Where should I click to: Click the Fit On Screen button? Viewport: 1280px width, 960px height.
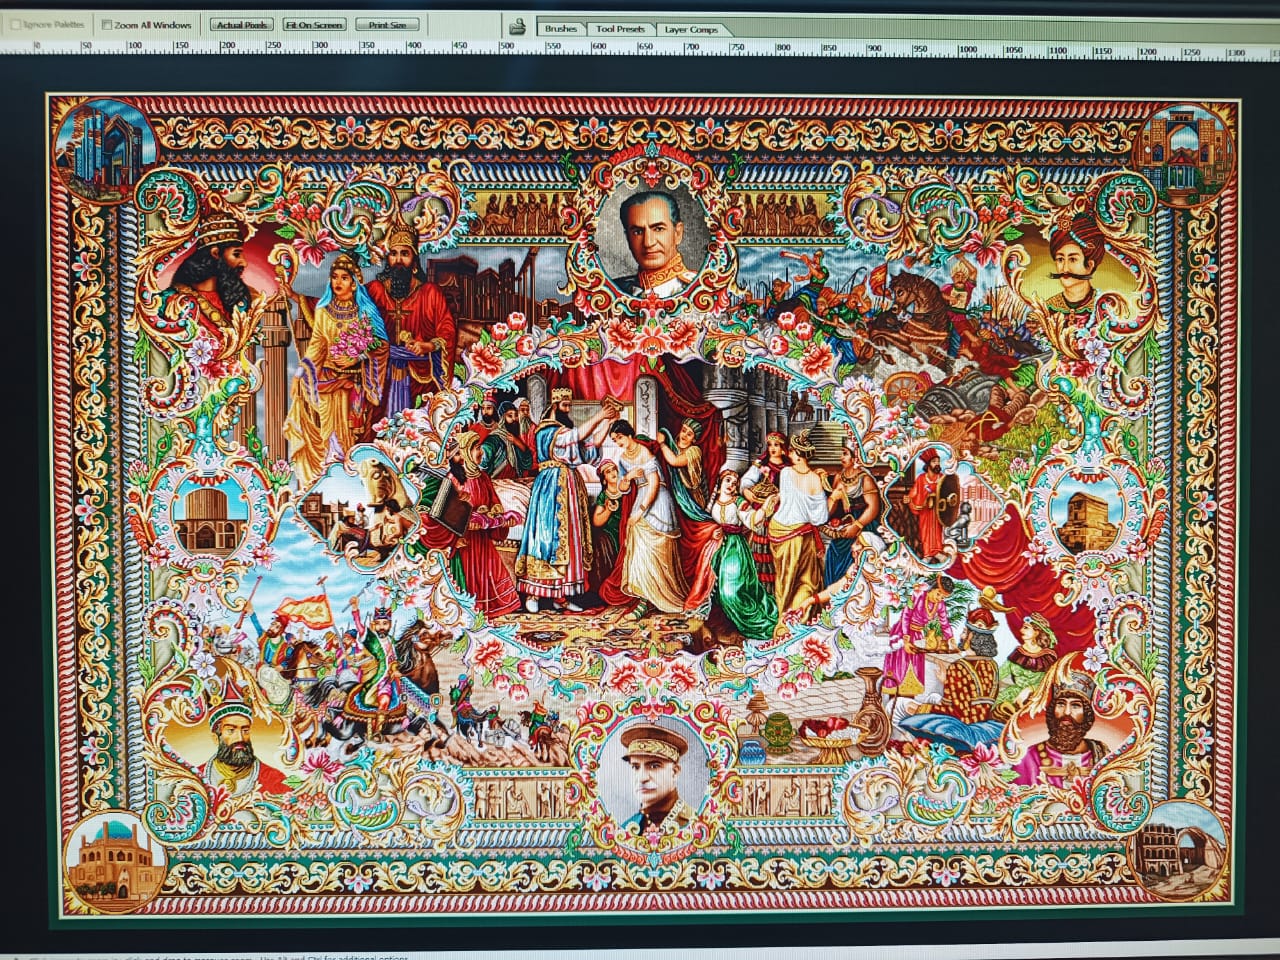pos(314,24)
